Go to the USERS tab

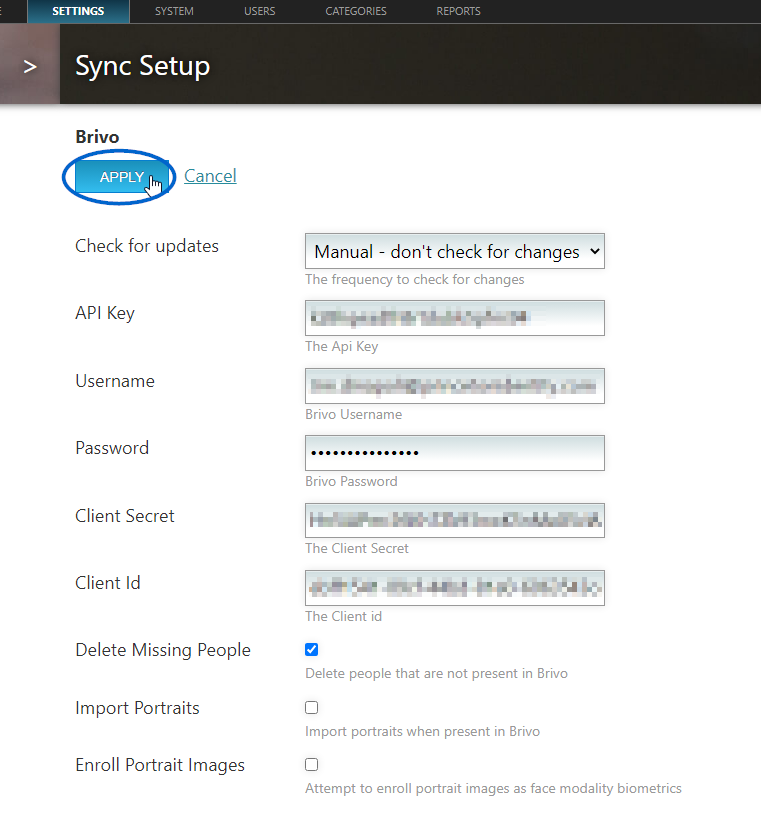[x=260, y=11]
